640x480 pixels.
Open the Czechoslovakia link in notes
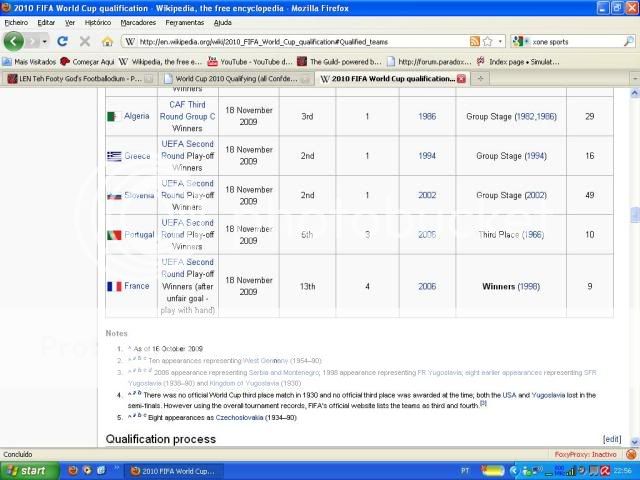242,416
